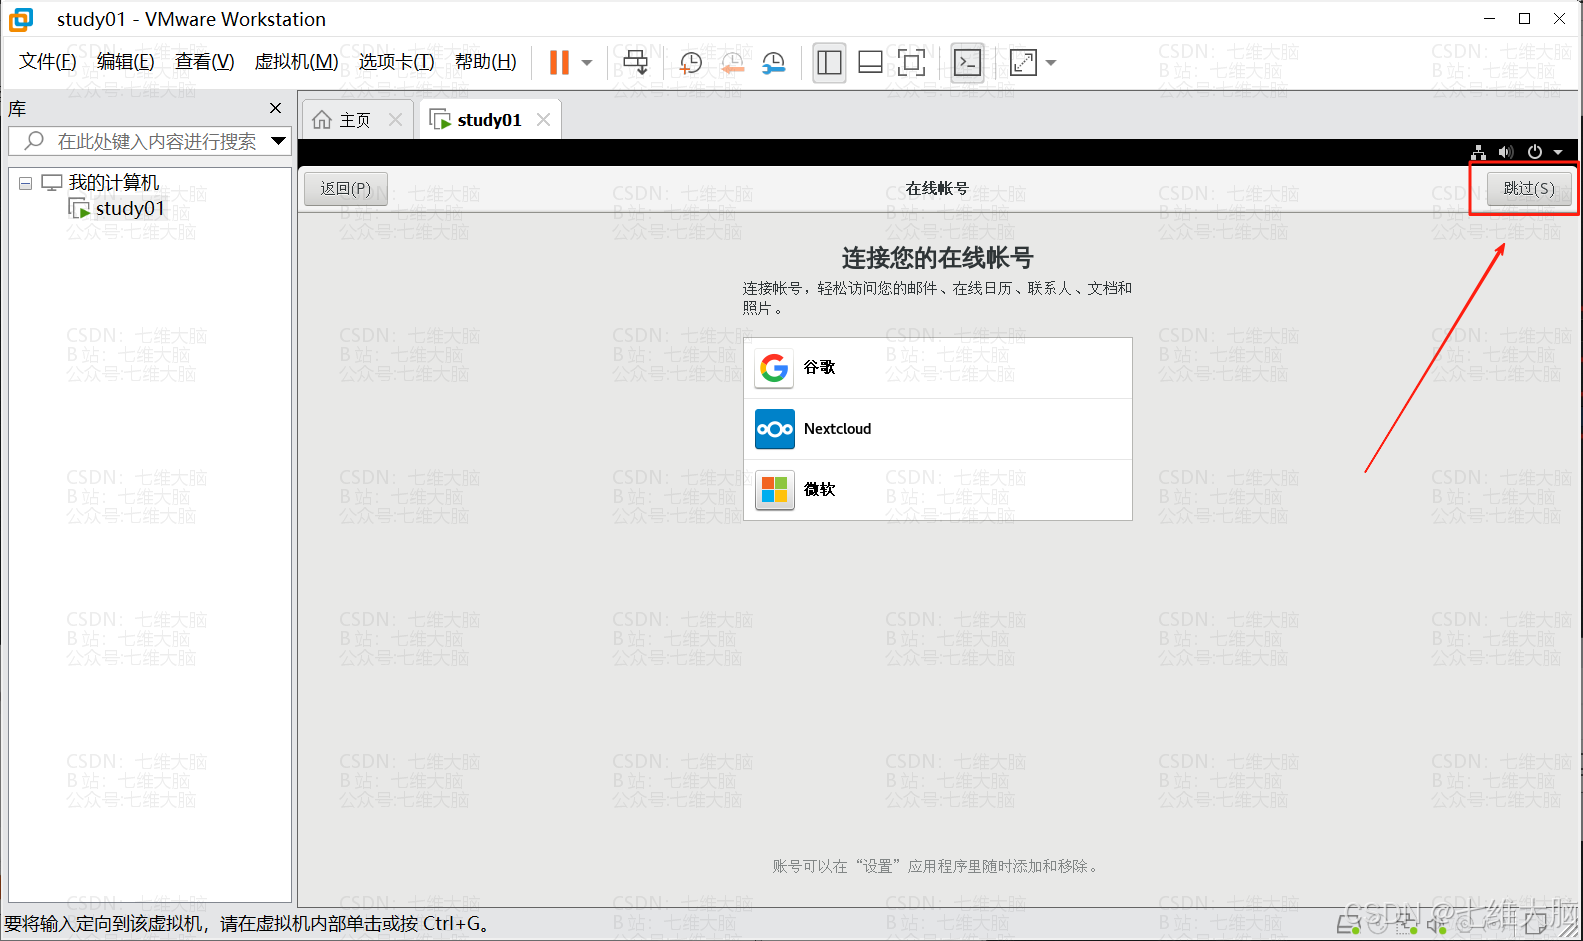Click the hard disk status bar icon
The height and width of the screenshot is (941, 1583).
[1348, 926]
